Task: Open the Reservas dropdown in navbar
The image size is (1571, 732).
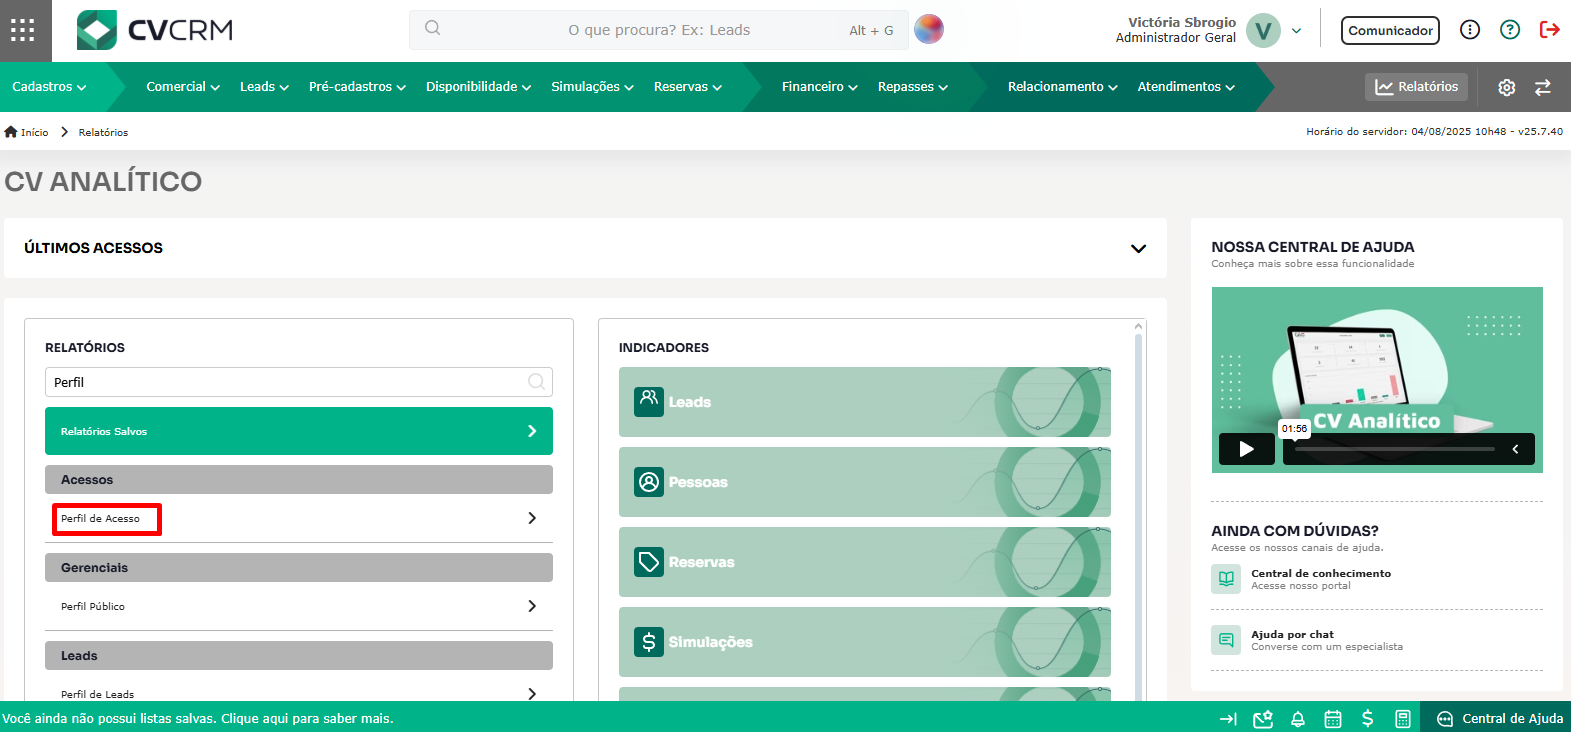Action: pyautogui.click(x=688, y=87)
